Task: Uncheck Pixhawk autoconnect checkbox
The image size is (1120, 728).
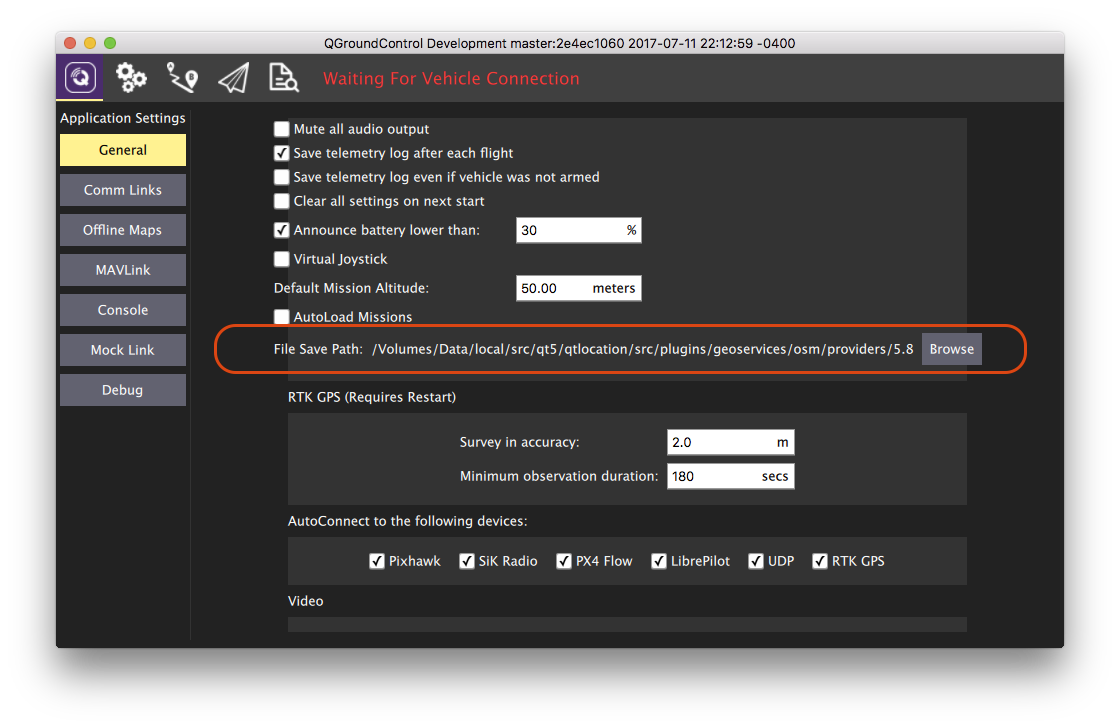Action: [x=376, y=561]
